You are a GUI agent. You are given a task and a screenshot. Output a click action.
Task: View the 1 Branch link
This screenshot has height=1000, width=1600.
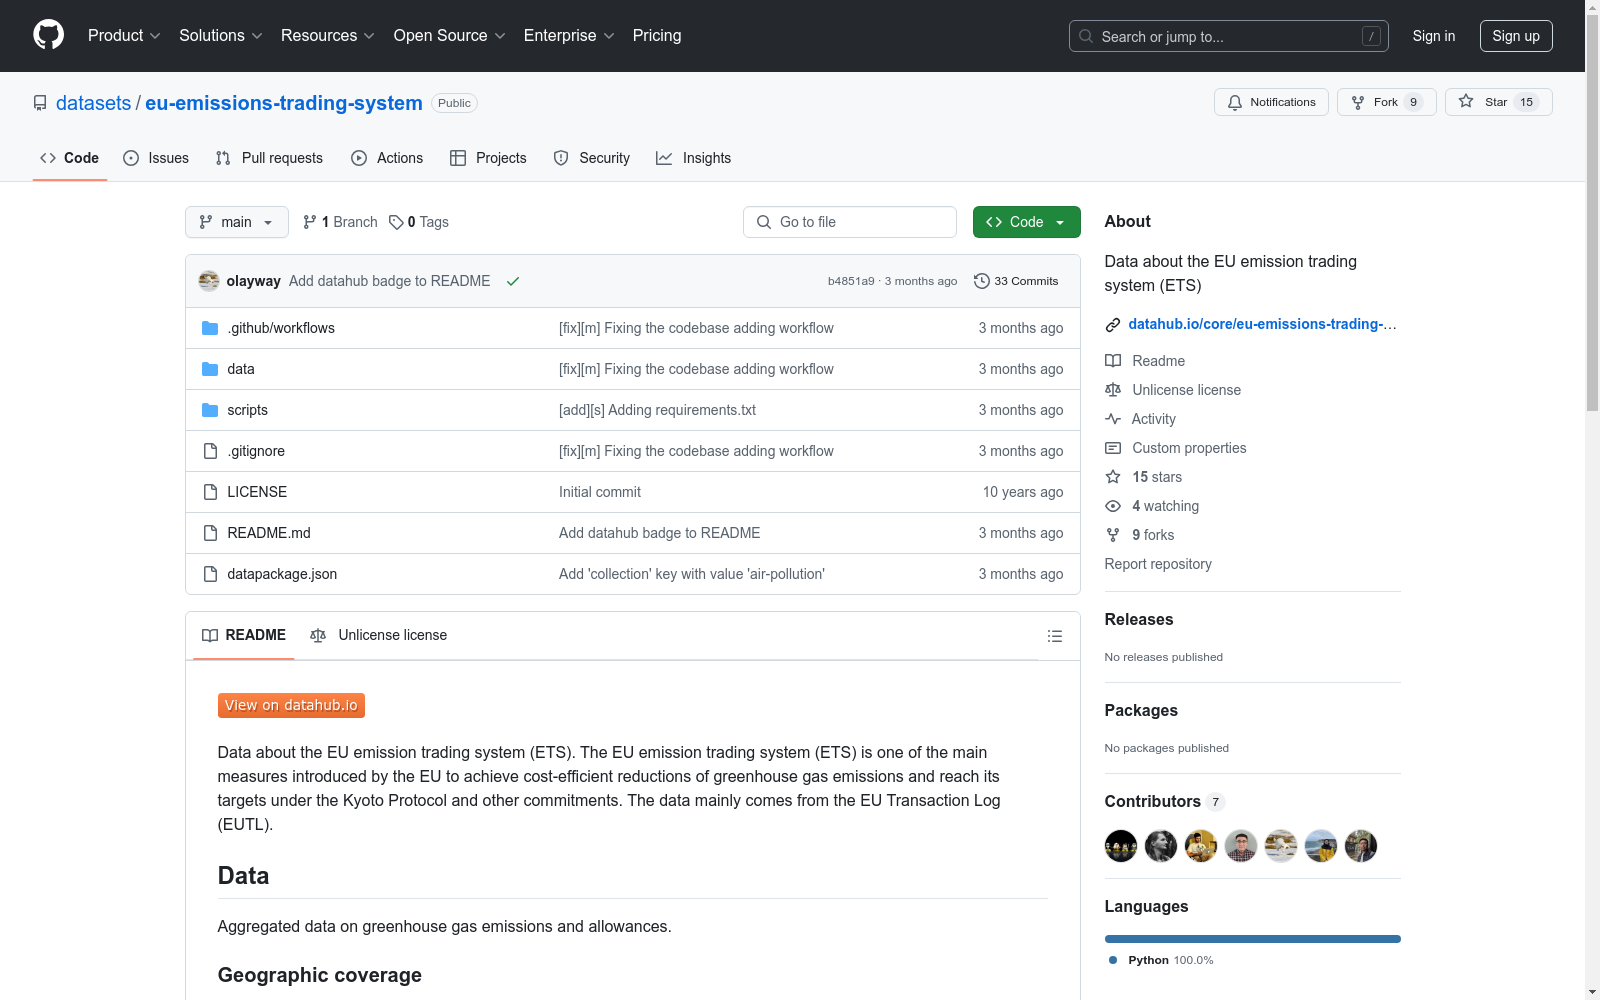[341, 222]
